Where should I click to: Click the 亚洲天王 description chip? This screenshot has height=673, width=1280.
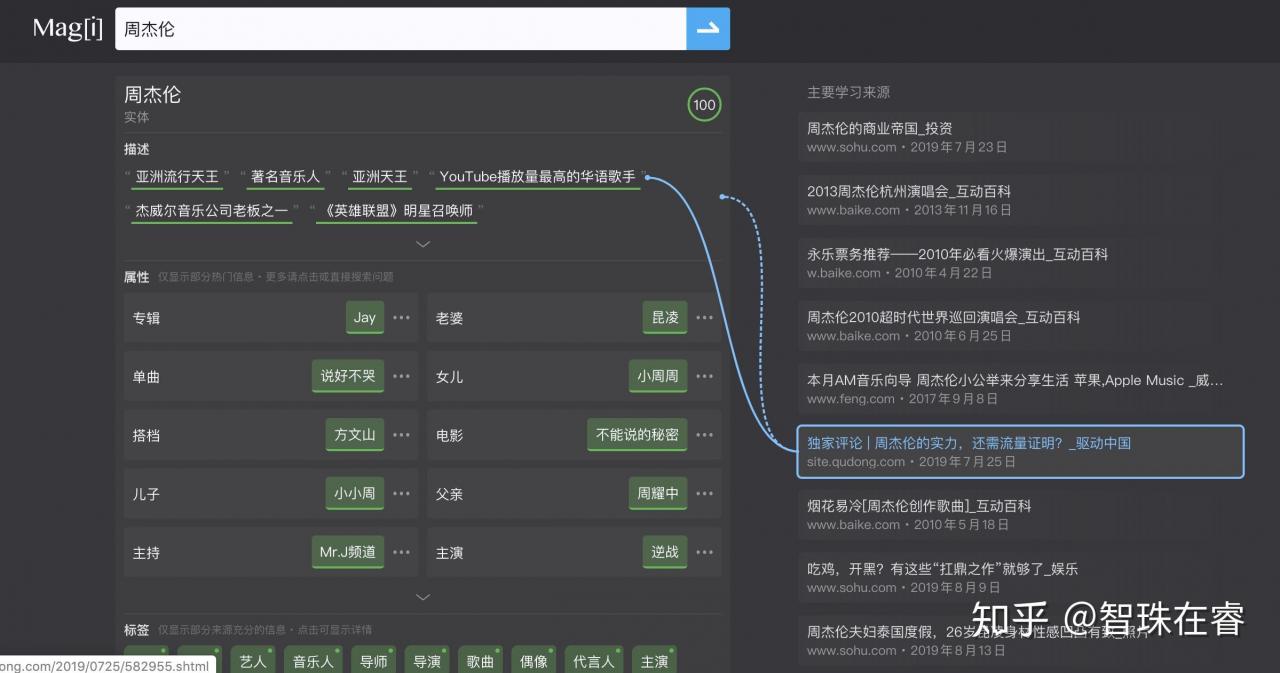[380, 177]
